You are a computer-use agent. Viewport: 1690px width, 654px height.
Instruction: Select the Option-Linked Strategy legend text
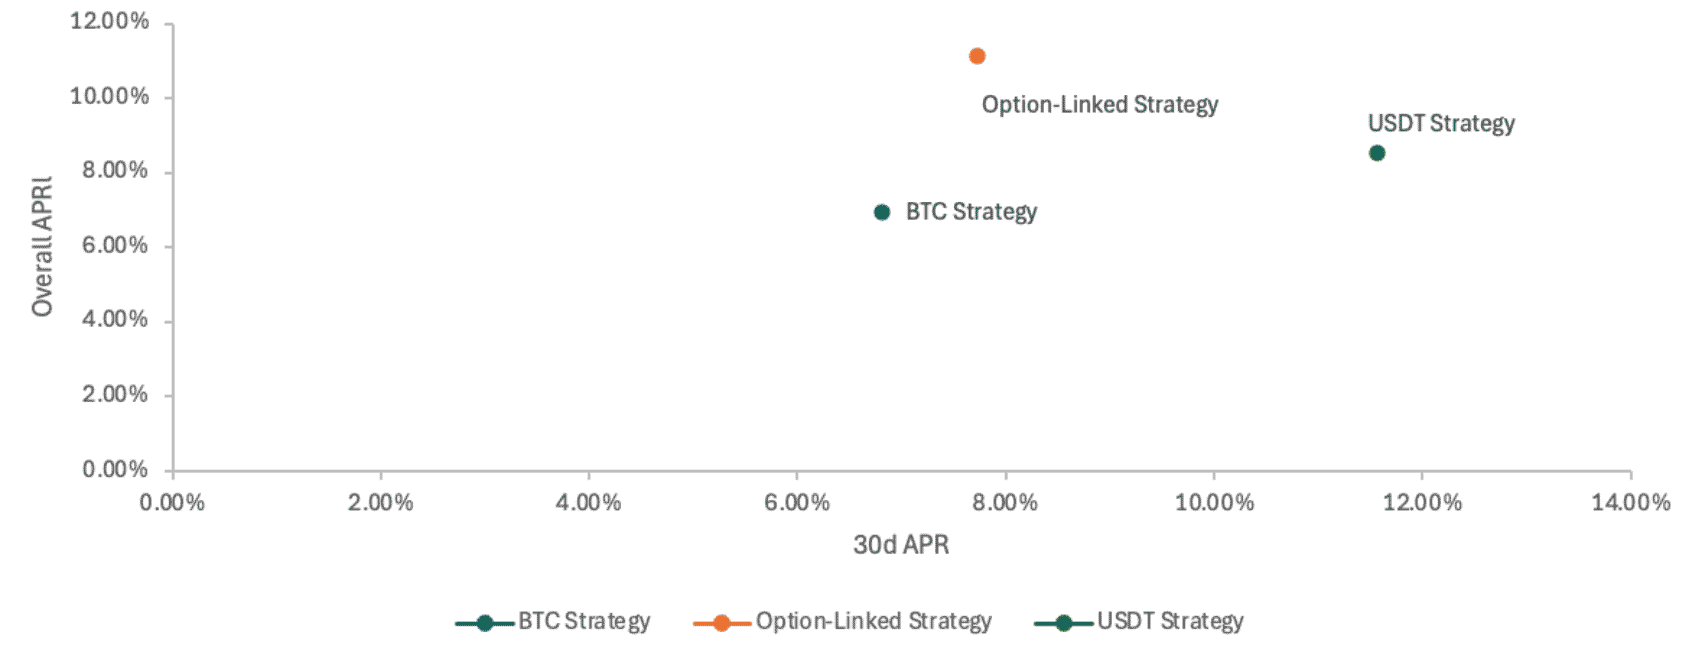(873, 621)
